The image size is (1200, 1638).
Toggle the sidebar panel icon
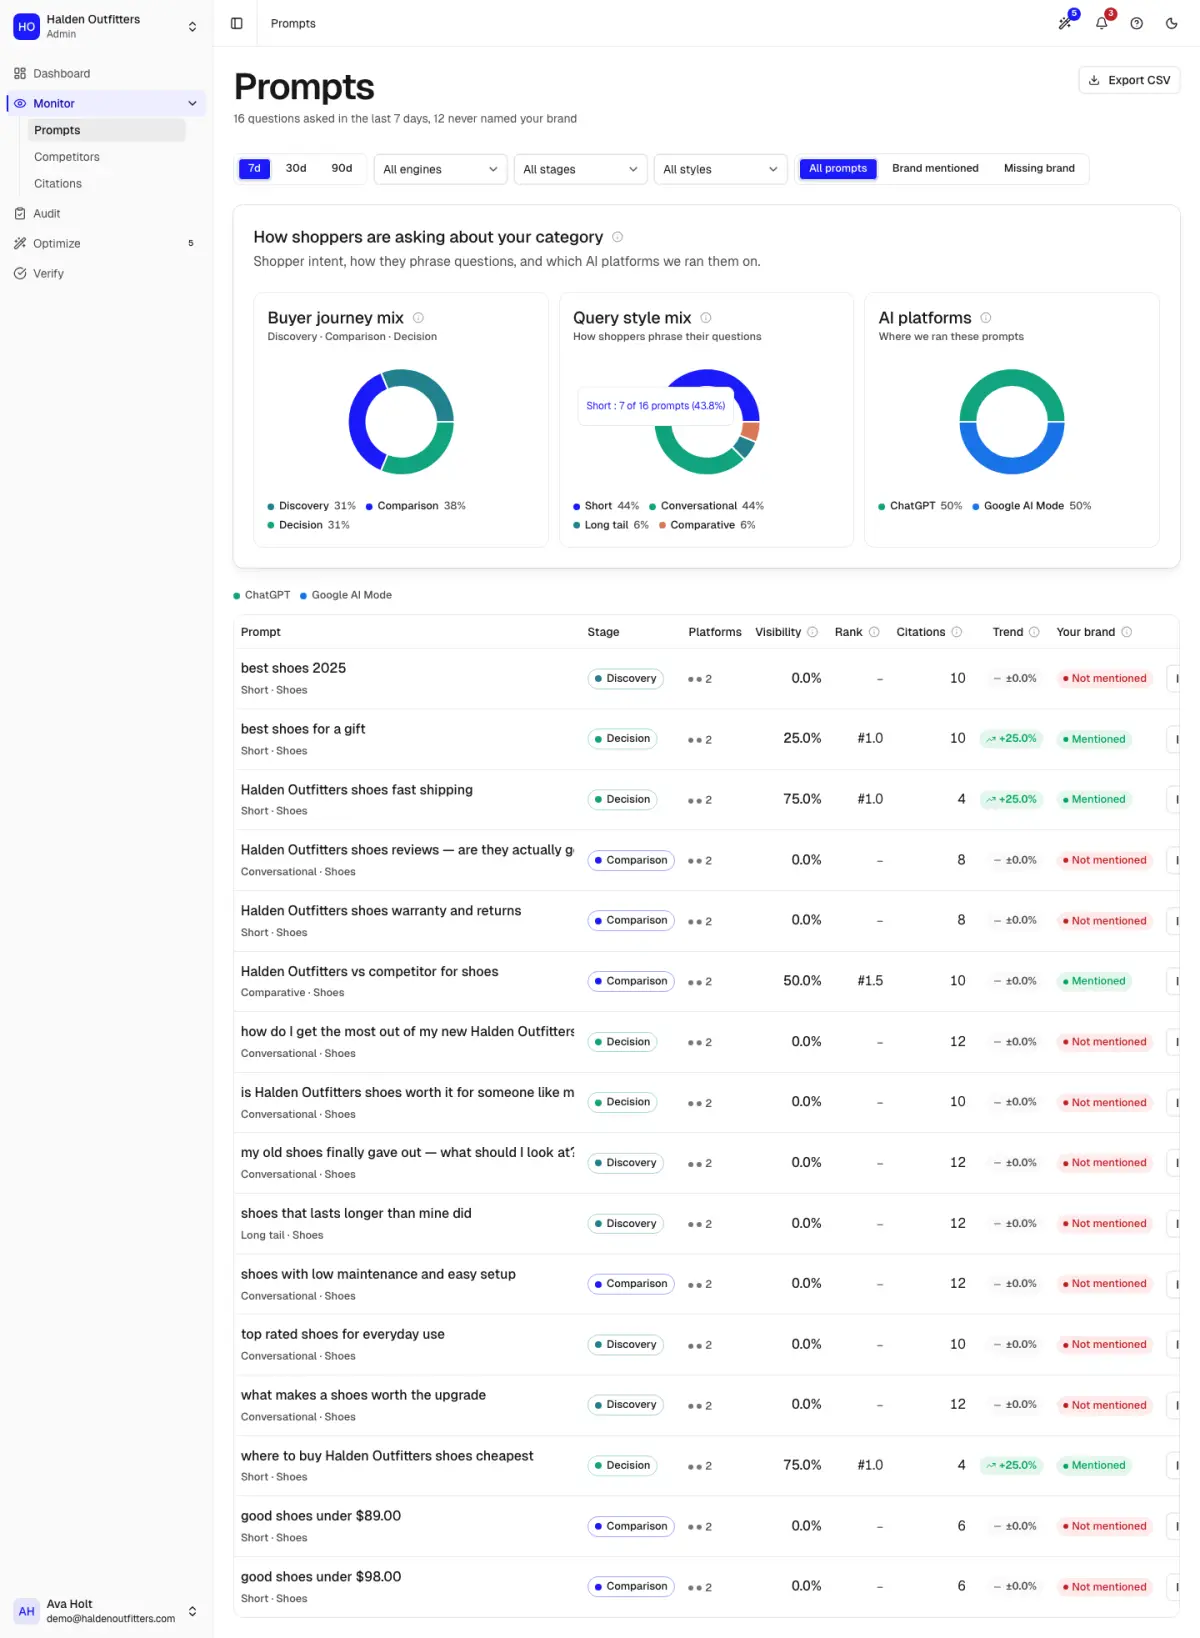pos(237,23)
